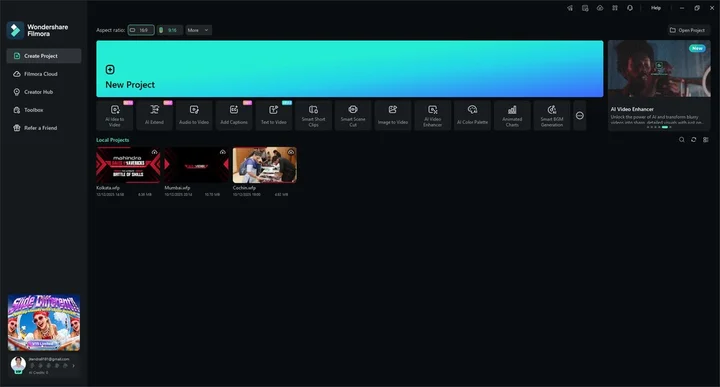Screen dimensions: 720x387
Task: Click the account email address
Action: (x=49, y=359)
